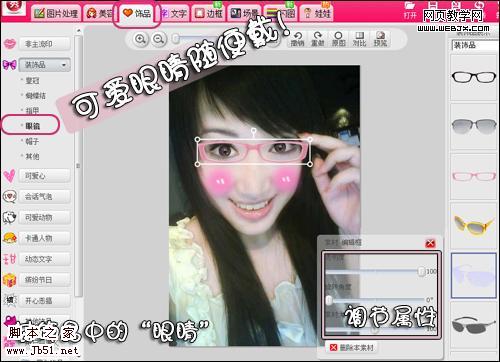Click the 打开 open folder icon
The image size is (500, 362).
click(x=410, y=6)
